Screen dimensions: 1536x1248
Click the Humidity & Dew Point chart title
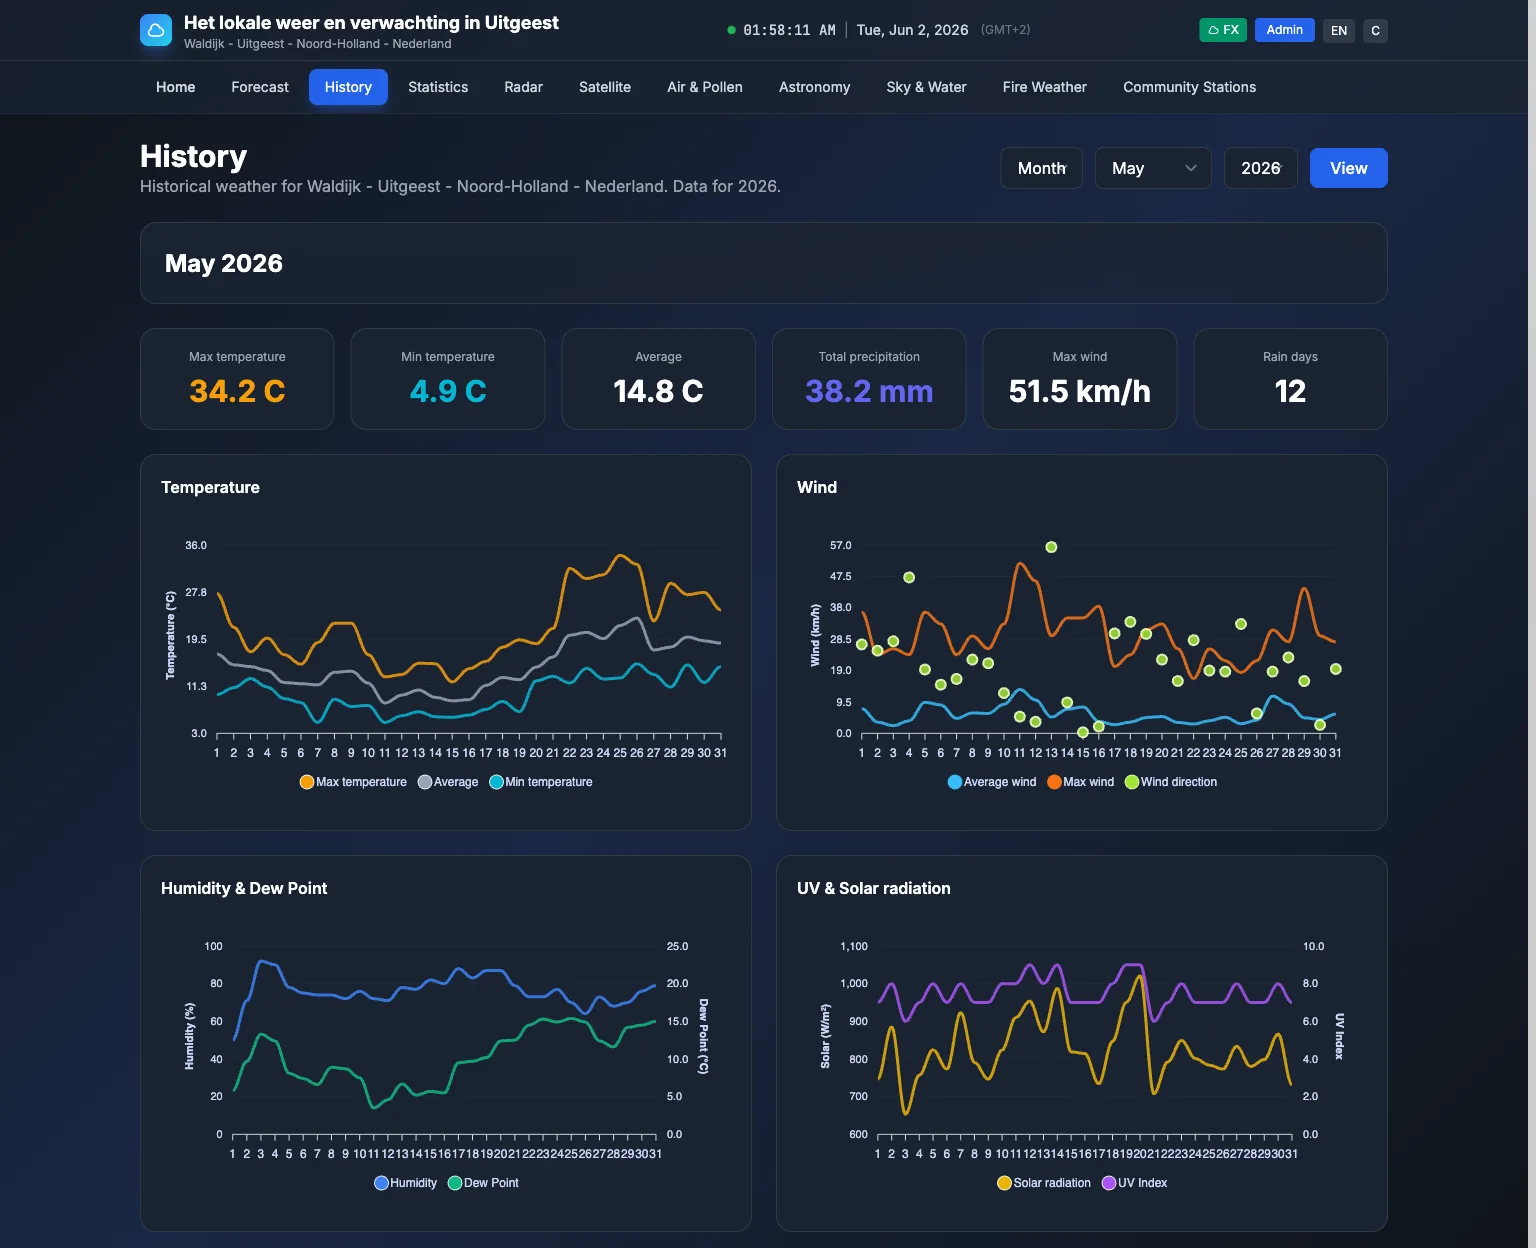(x=244, y=888)
